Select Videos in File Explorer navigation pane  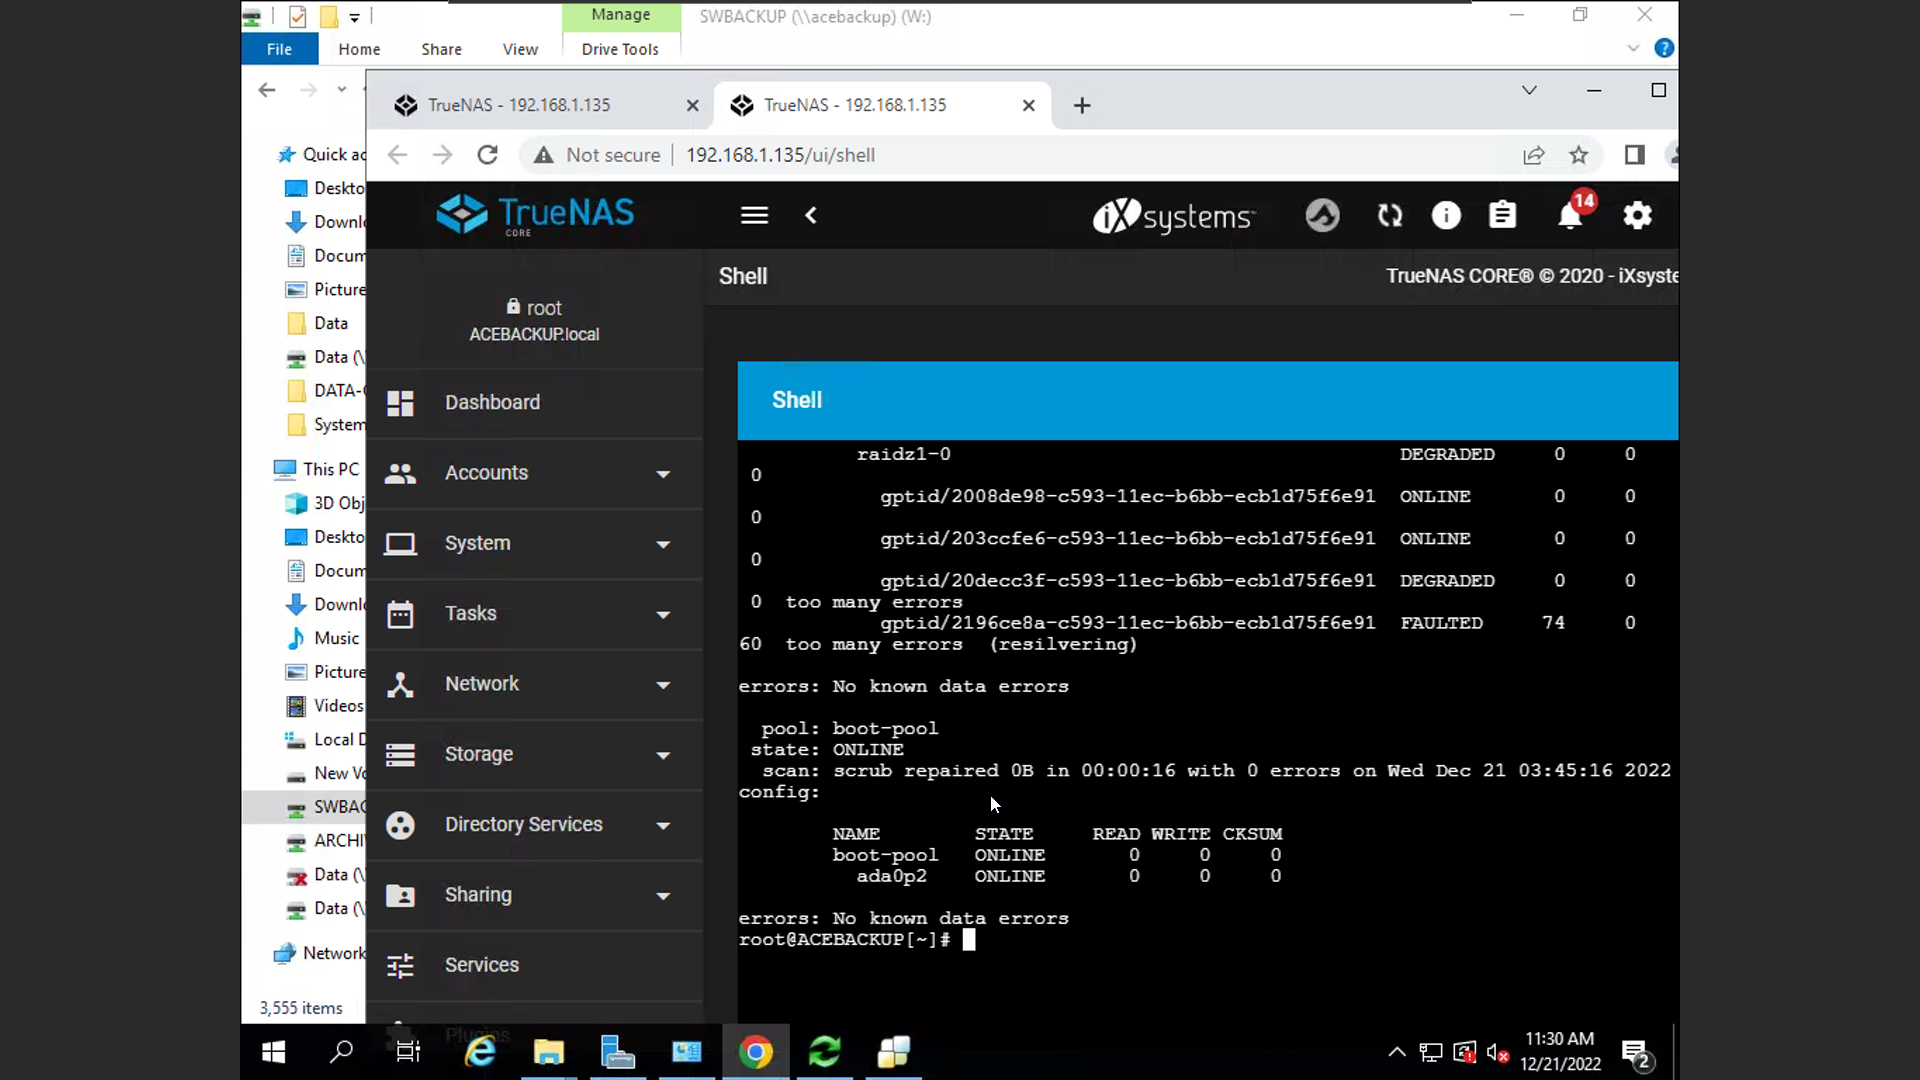click(x=338, y=706)
